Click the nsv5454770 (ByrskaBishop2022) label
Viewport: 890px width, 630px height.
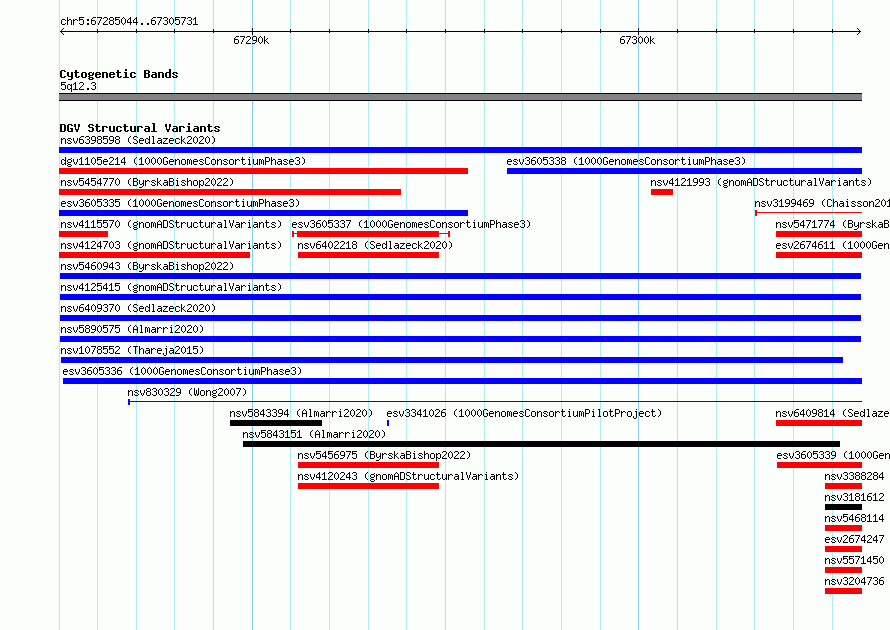[147, 182]
